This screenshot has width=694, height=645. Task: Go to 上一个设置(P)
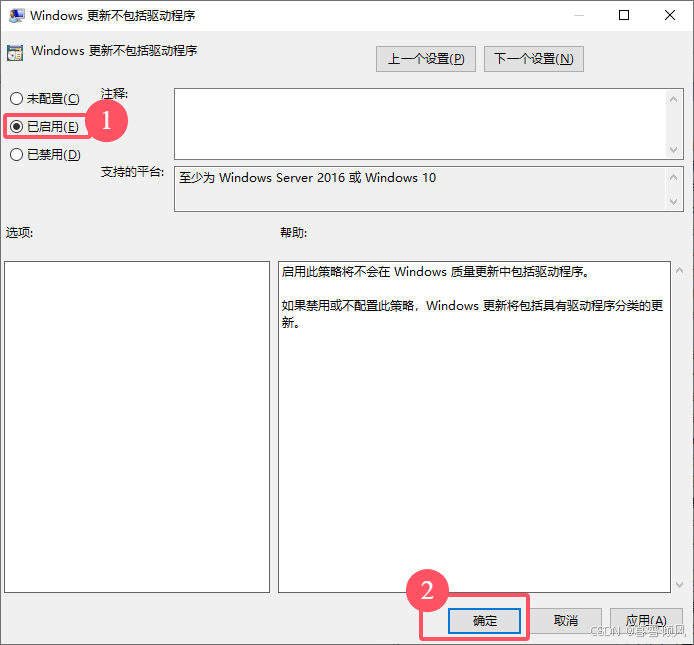pos(426,59)
